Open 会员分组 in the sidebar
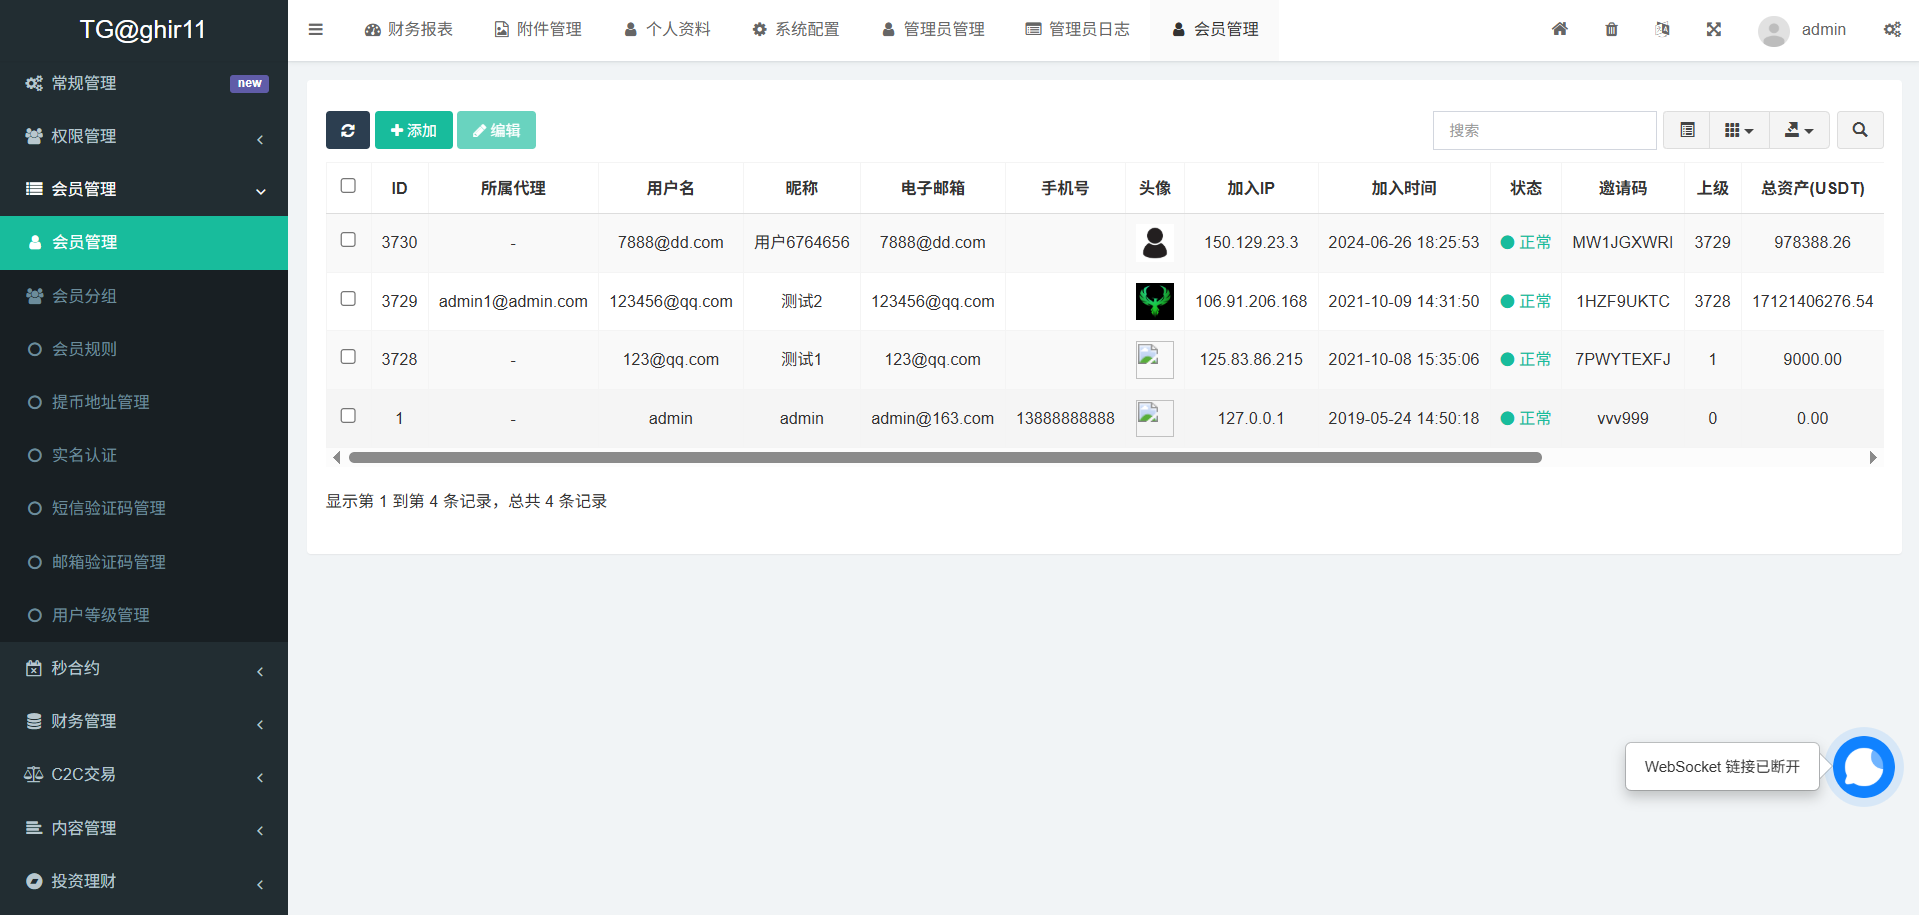The width and height of the screenshot is (1919, 915). click(85, 296)
